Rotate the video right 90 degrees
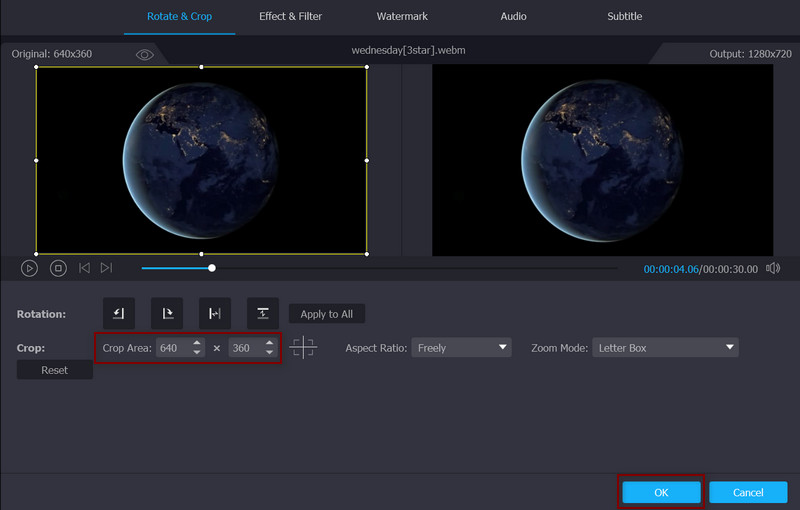800x510 pixels. tap(167, 313)
